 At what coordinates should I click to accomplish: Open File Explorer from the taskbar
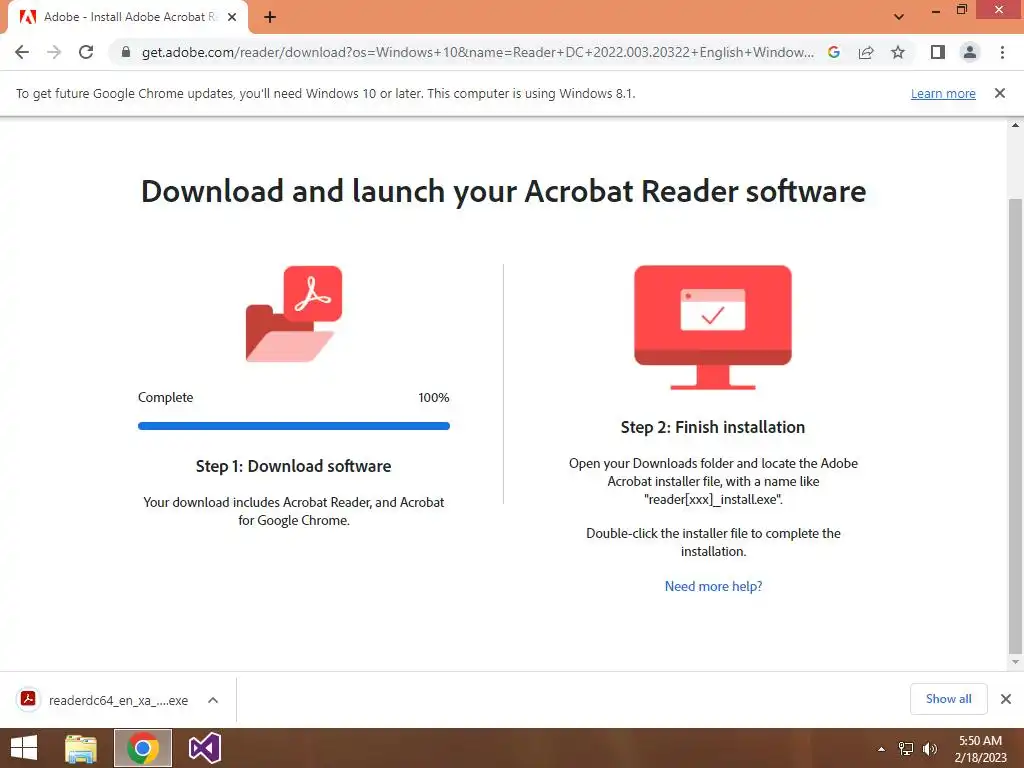(81, 748)
